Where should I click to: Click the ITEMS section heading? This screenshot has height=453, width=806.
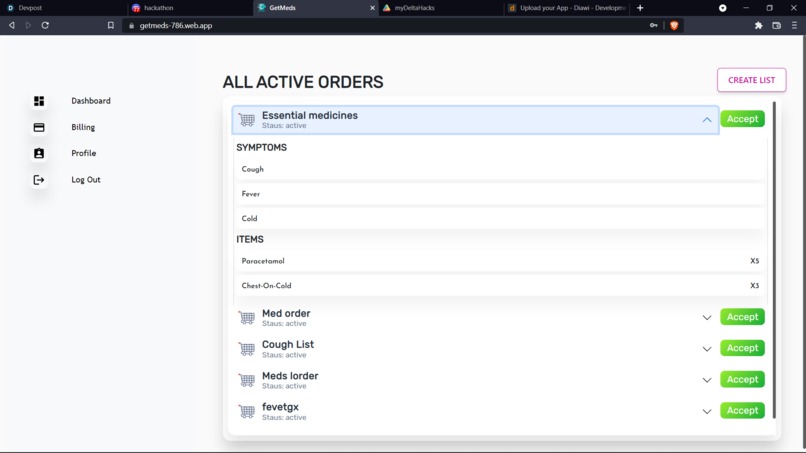(250, 240)
